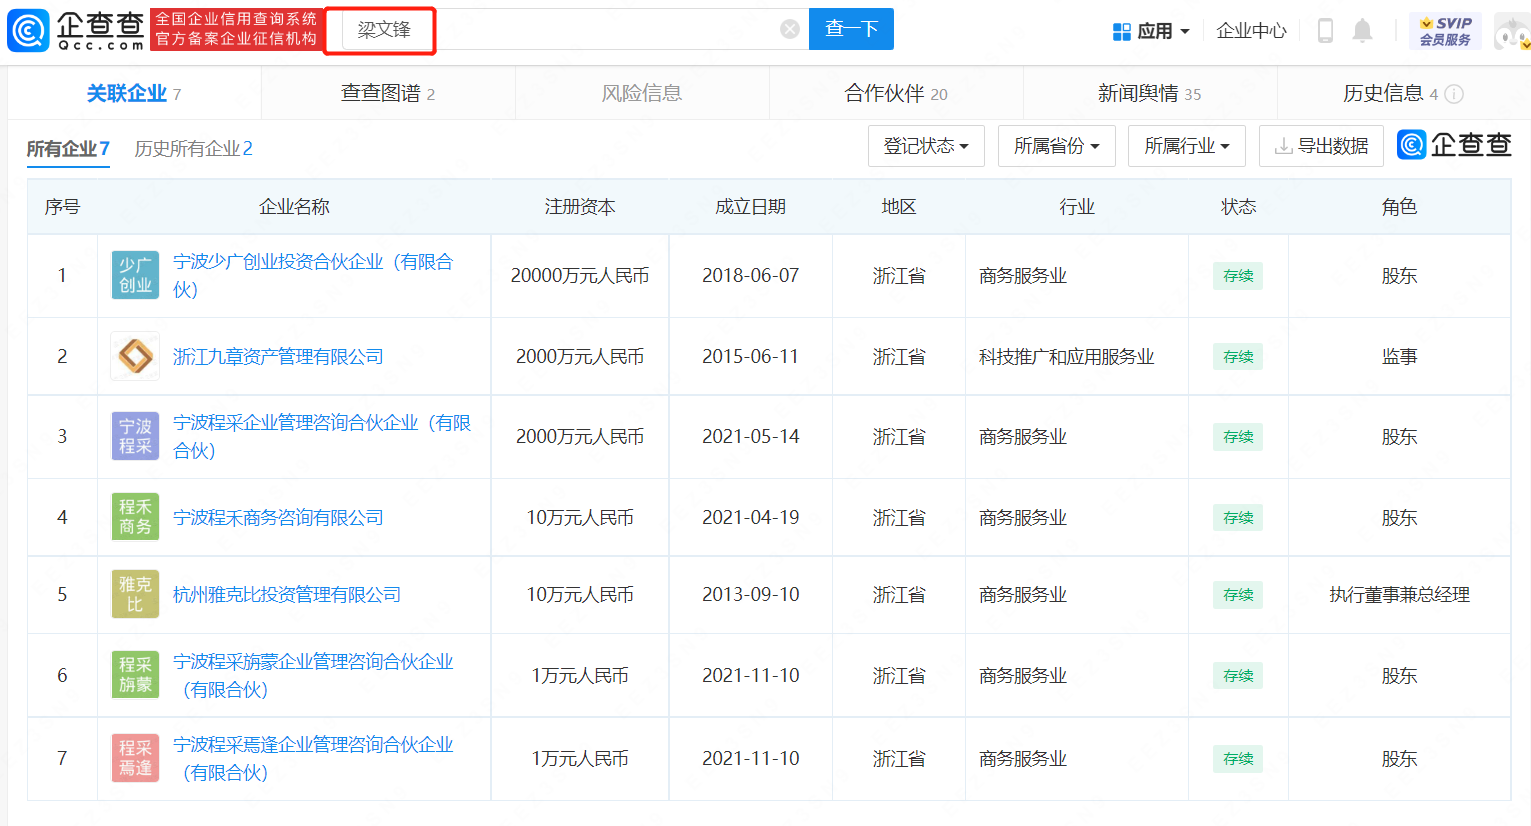
Task: Switch to 风险信息 tab
Action: [x=642, y=93]
